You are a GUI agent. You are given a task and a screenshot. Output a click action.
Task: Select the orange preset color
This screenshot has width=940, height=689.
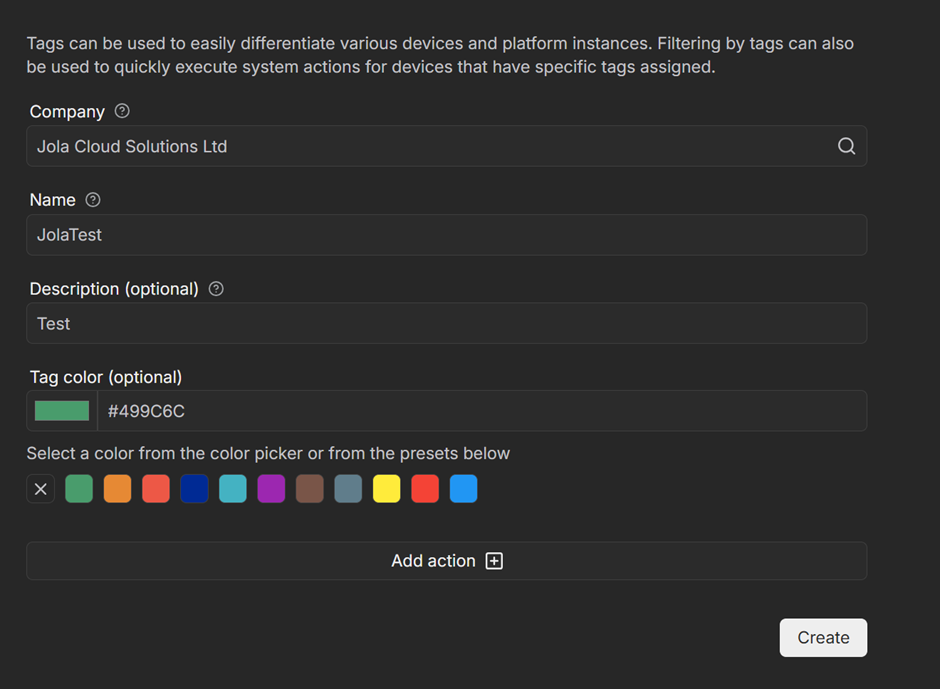point(117,489)
